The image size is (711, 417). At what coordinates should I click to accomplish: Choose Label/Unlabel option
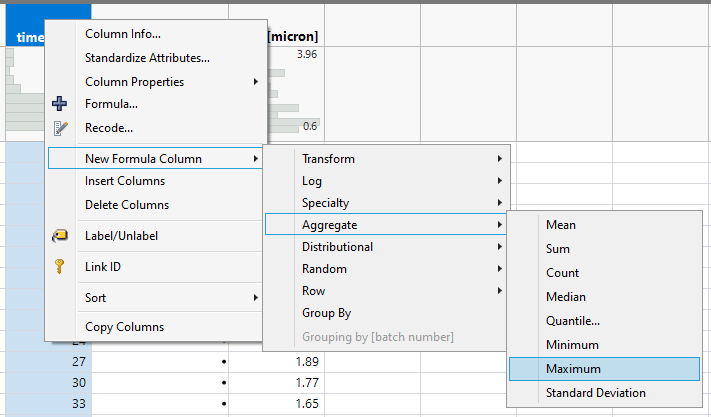coord(155,236)
